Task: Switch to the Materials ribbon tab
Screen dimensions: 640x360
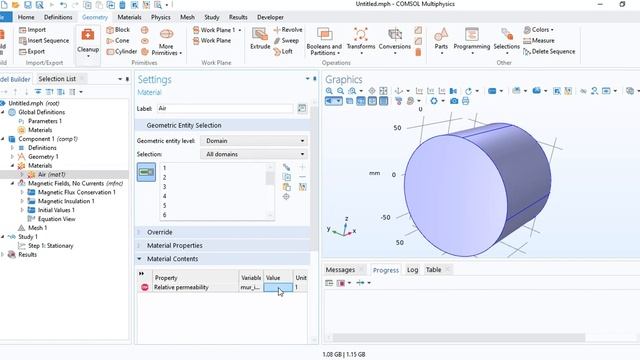Action: [x=129, y=17]
